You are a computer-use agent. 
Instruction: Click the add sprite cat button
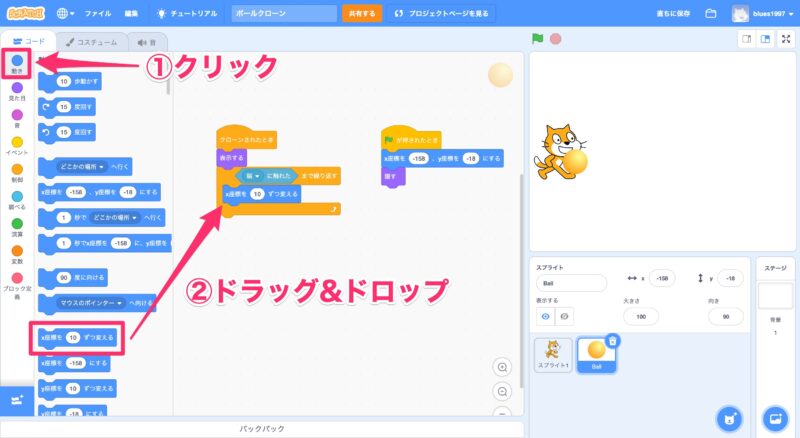point(730,417)
